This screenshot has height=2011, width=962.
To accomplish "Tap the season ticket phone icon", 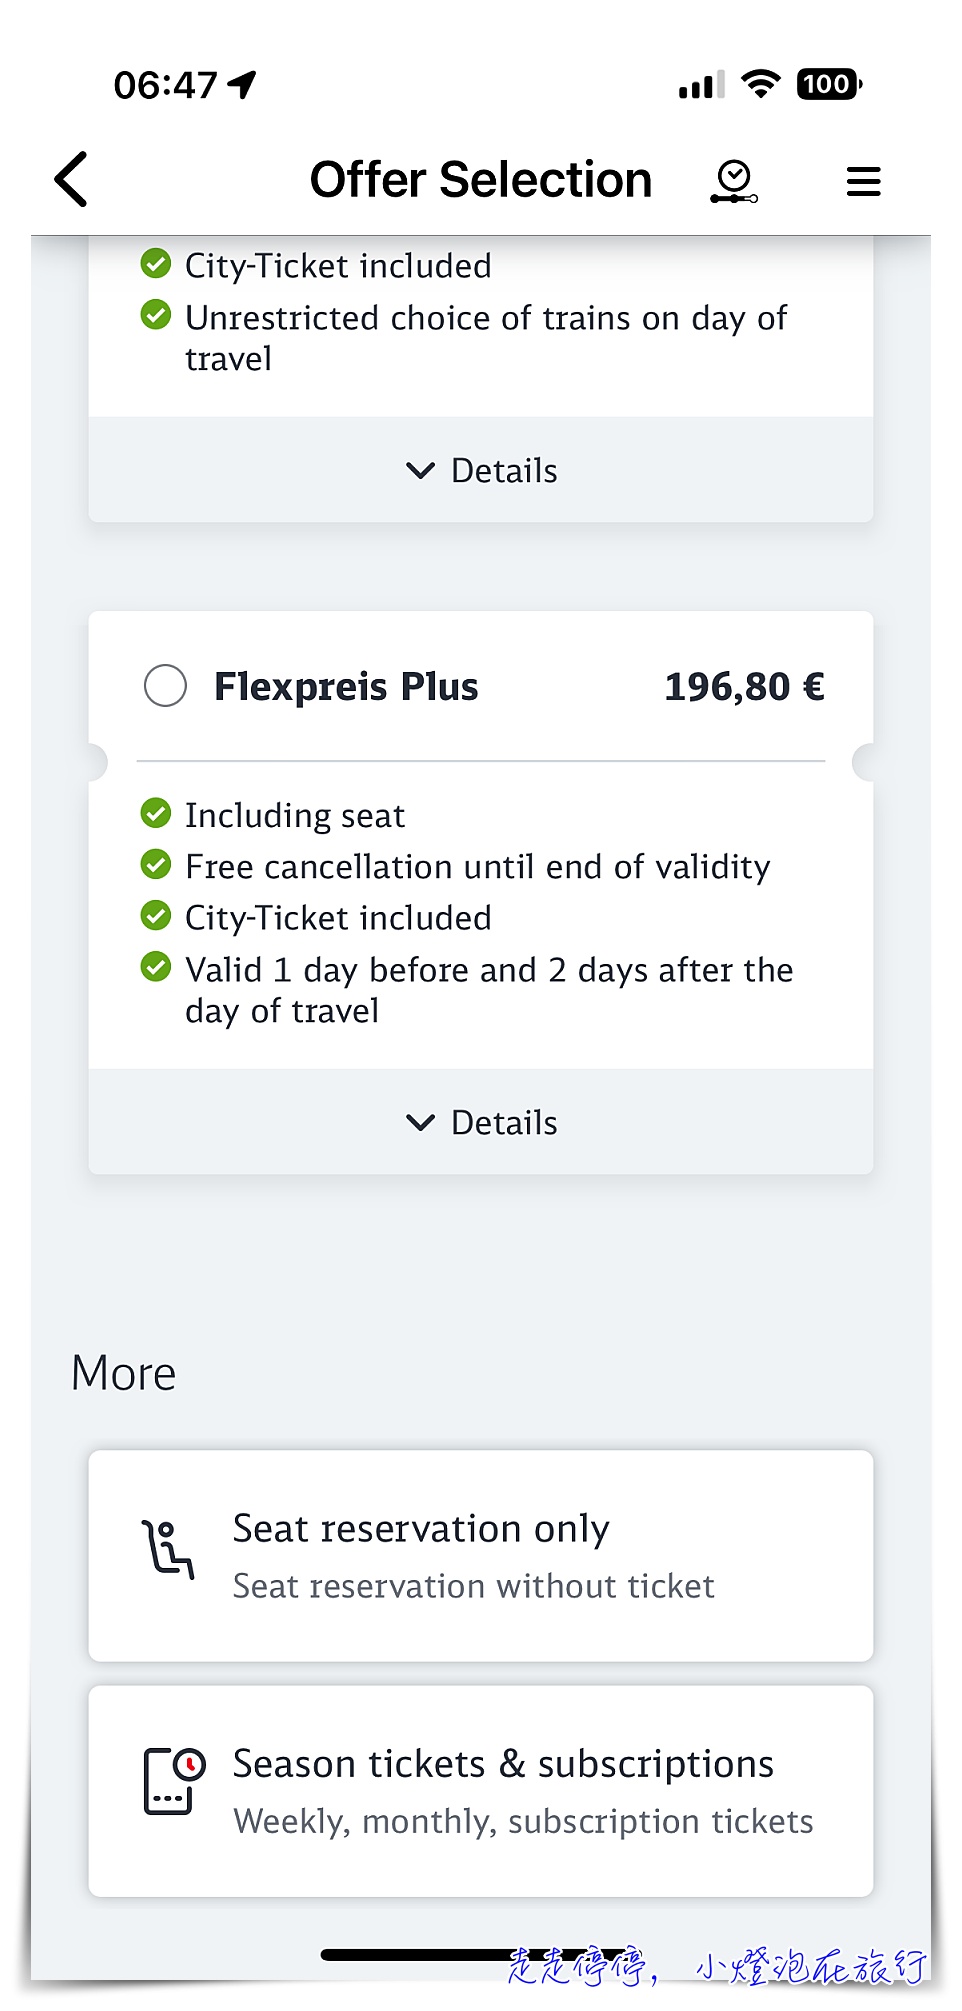I will point(174,1781).
